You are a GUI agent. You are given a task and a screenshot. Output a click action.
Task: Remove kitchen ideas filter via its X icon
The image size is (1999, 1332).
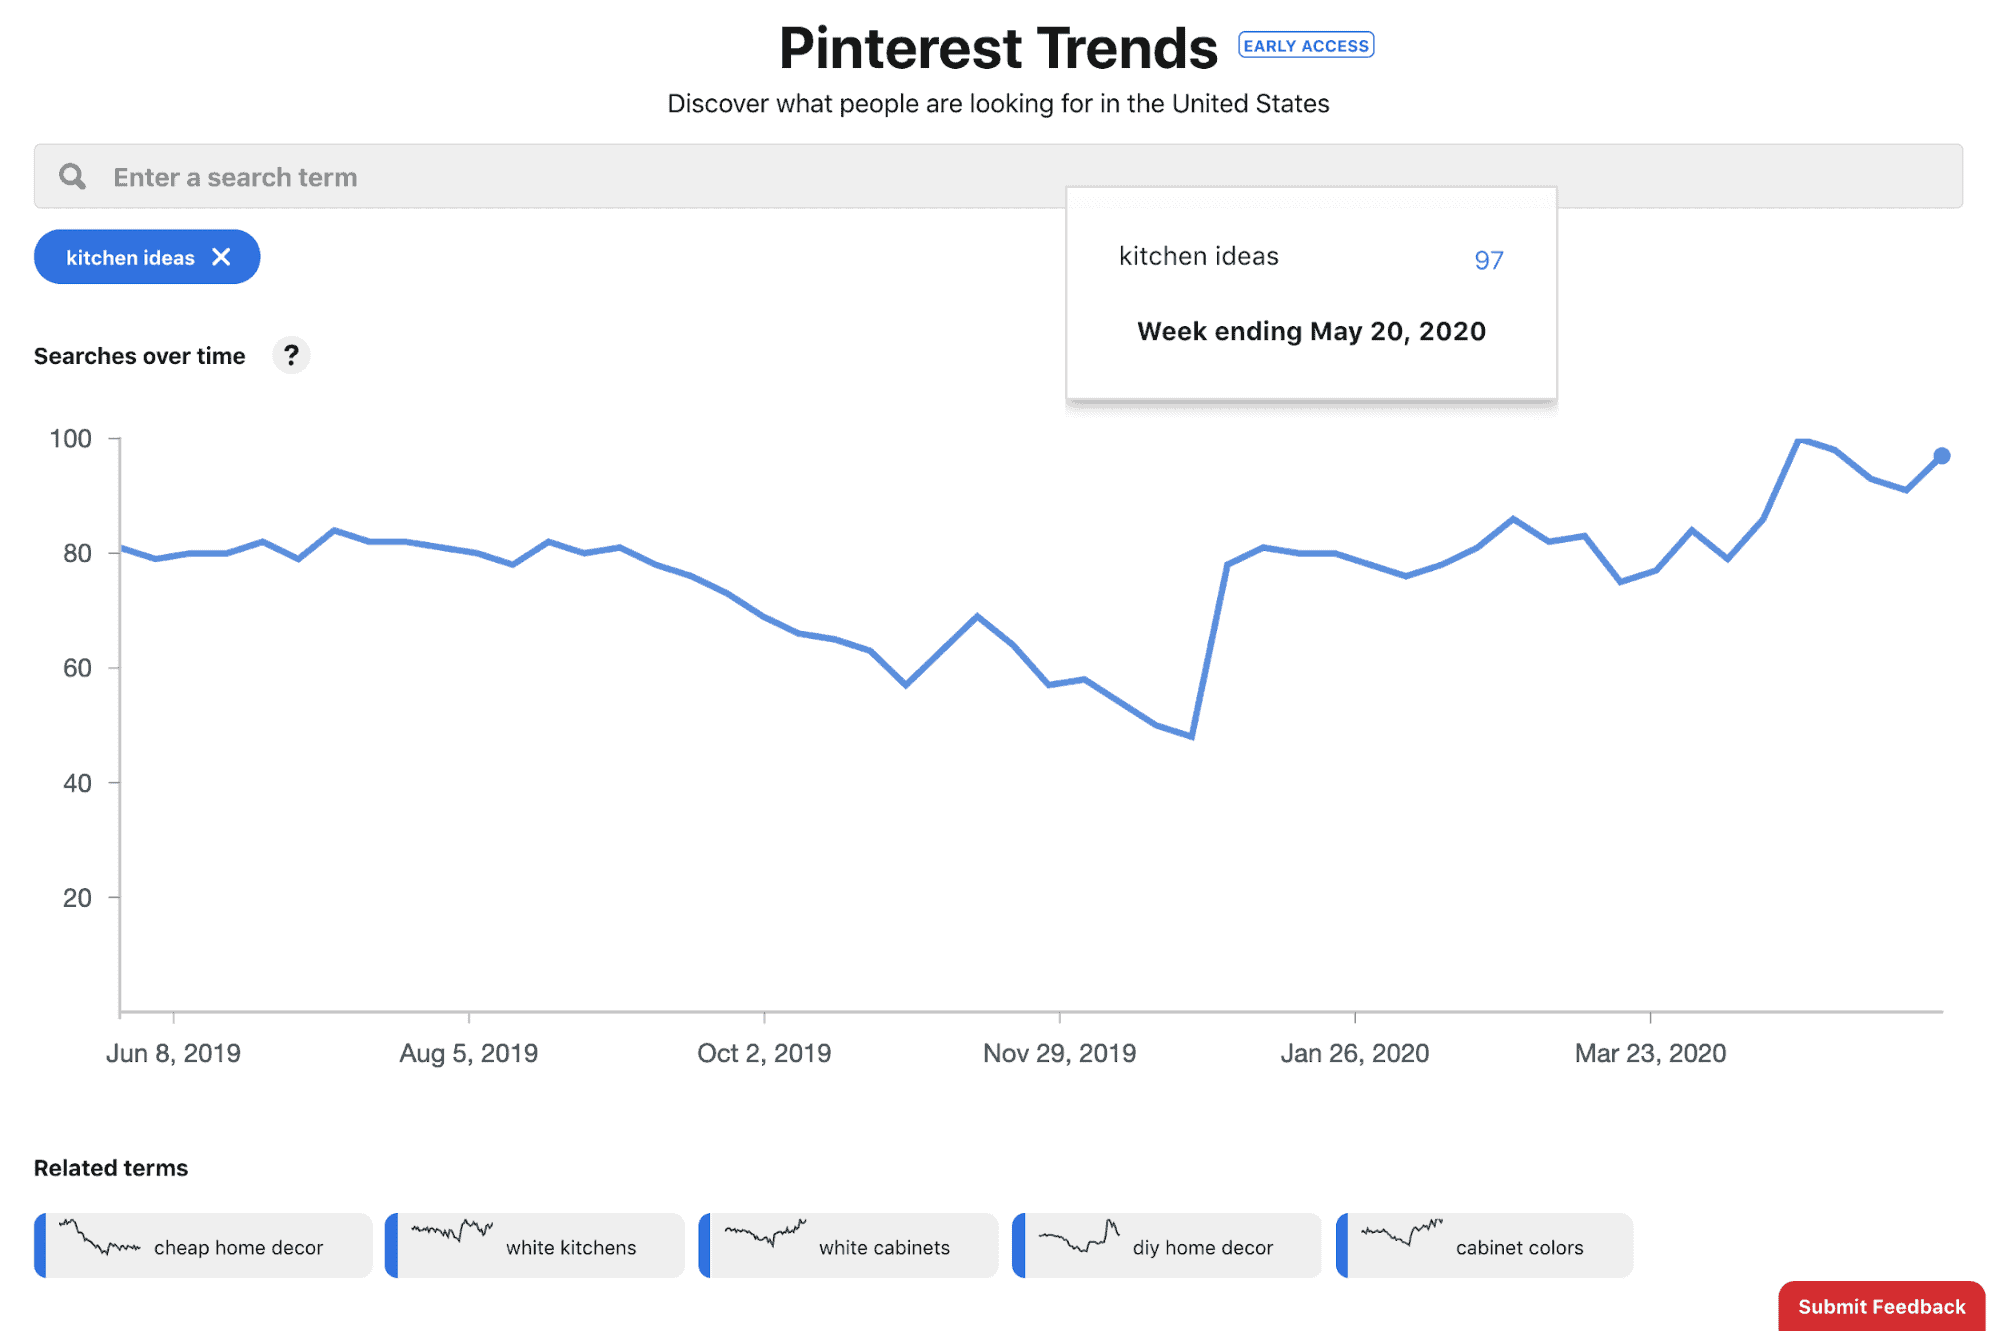click(x=222, y=257)
